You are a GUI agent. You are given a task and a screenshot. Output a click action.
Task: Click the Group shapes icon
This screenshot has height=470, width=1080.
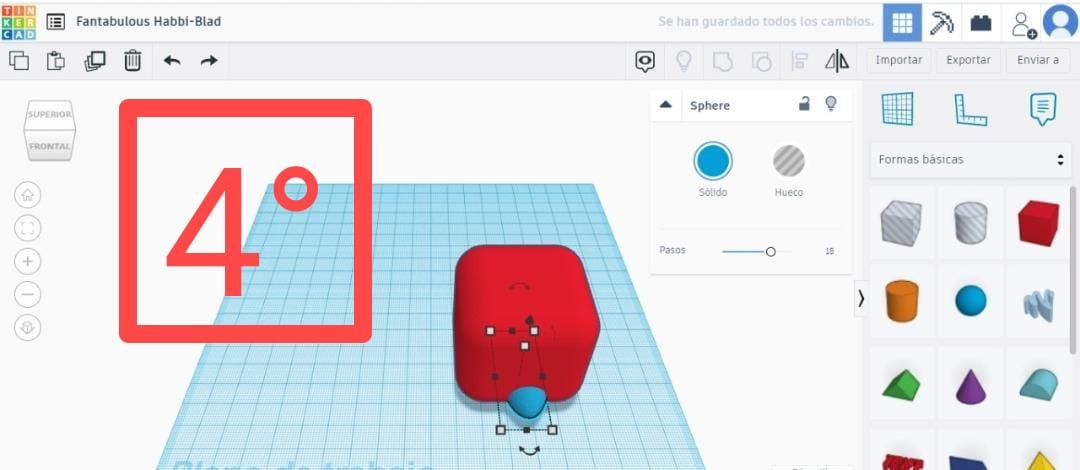(722, 61)
